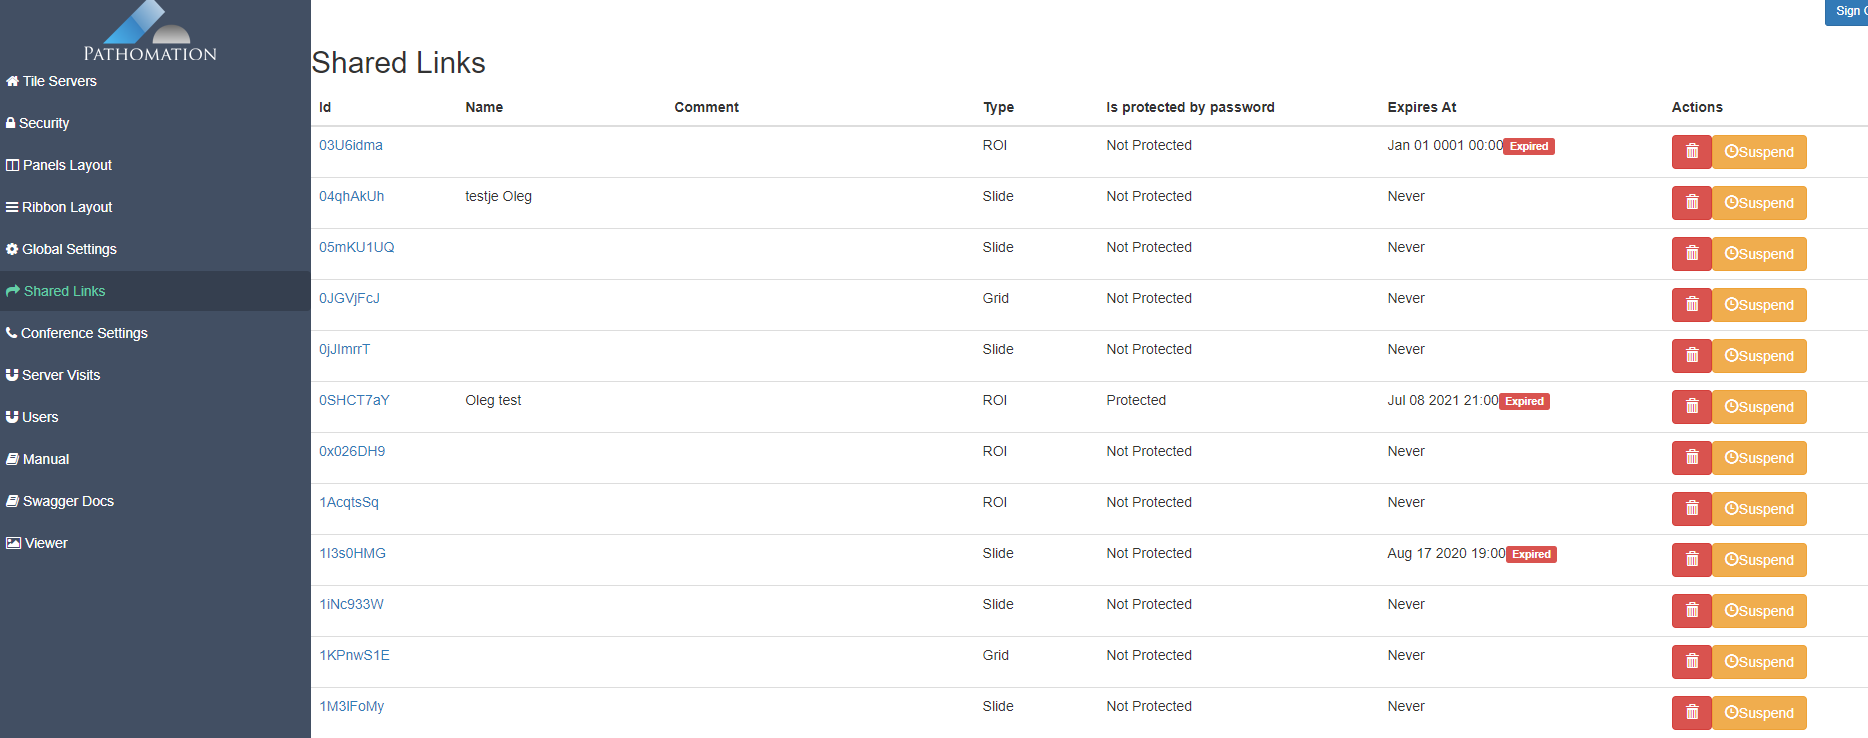Click trash icon in the 1KPnwS1E row
1868x738 pixels.
pyautogui.click(x=1691, y=662)
